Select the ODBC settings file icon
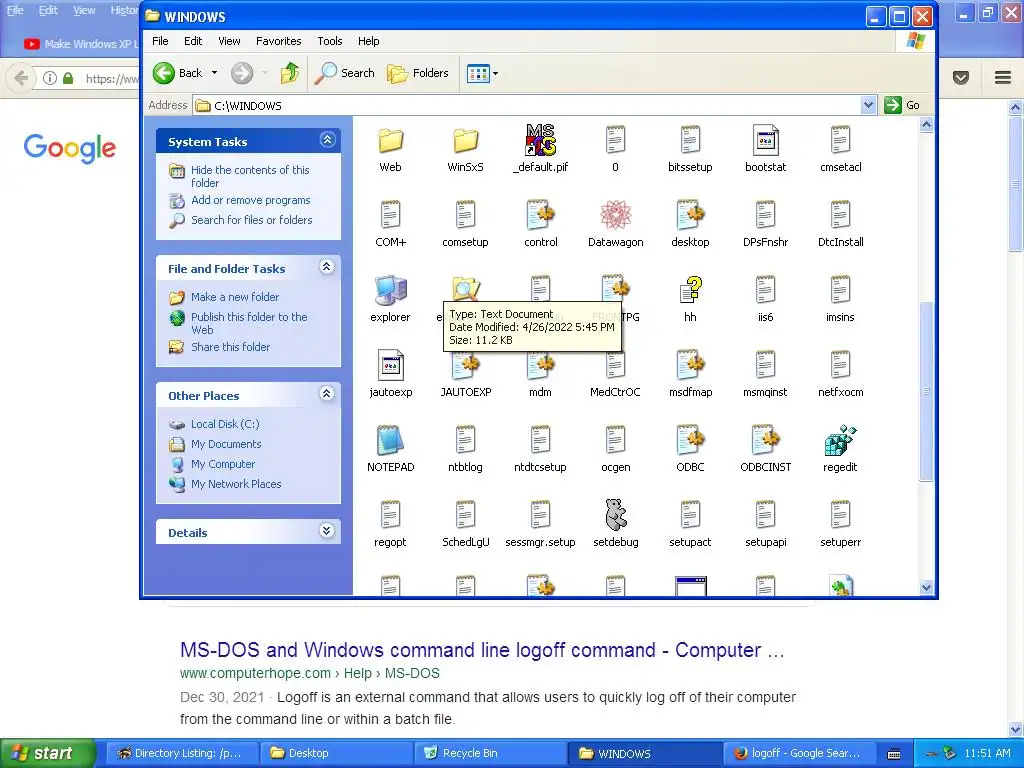Viewport: 1024px width, 768px height. pos(690,440)
